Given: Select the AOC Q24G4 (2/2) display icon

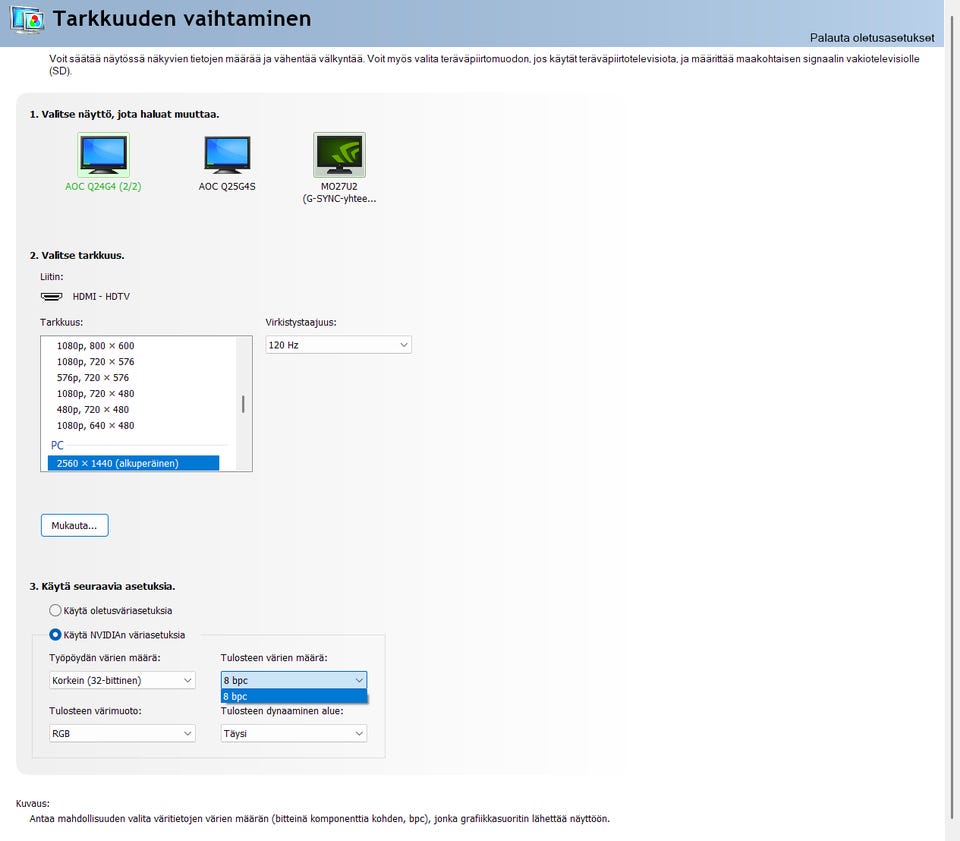Looking at the screenshot, I should pos(103,155).
